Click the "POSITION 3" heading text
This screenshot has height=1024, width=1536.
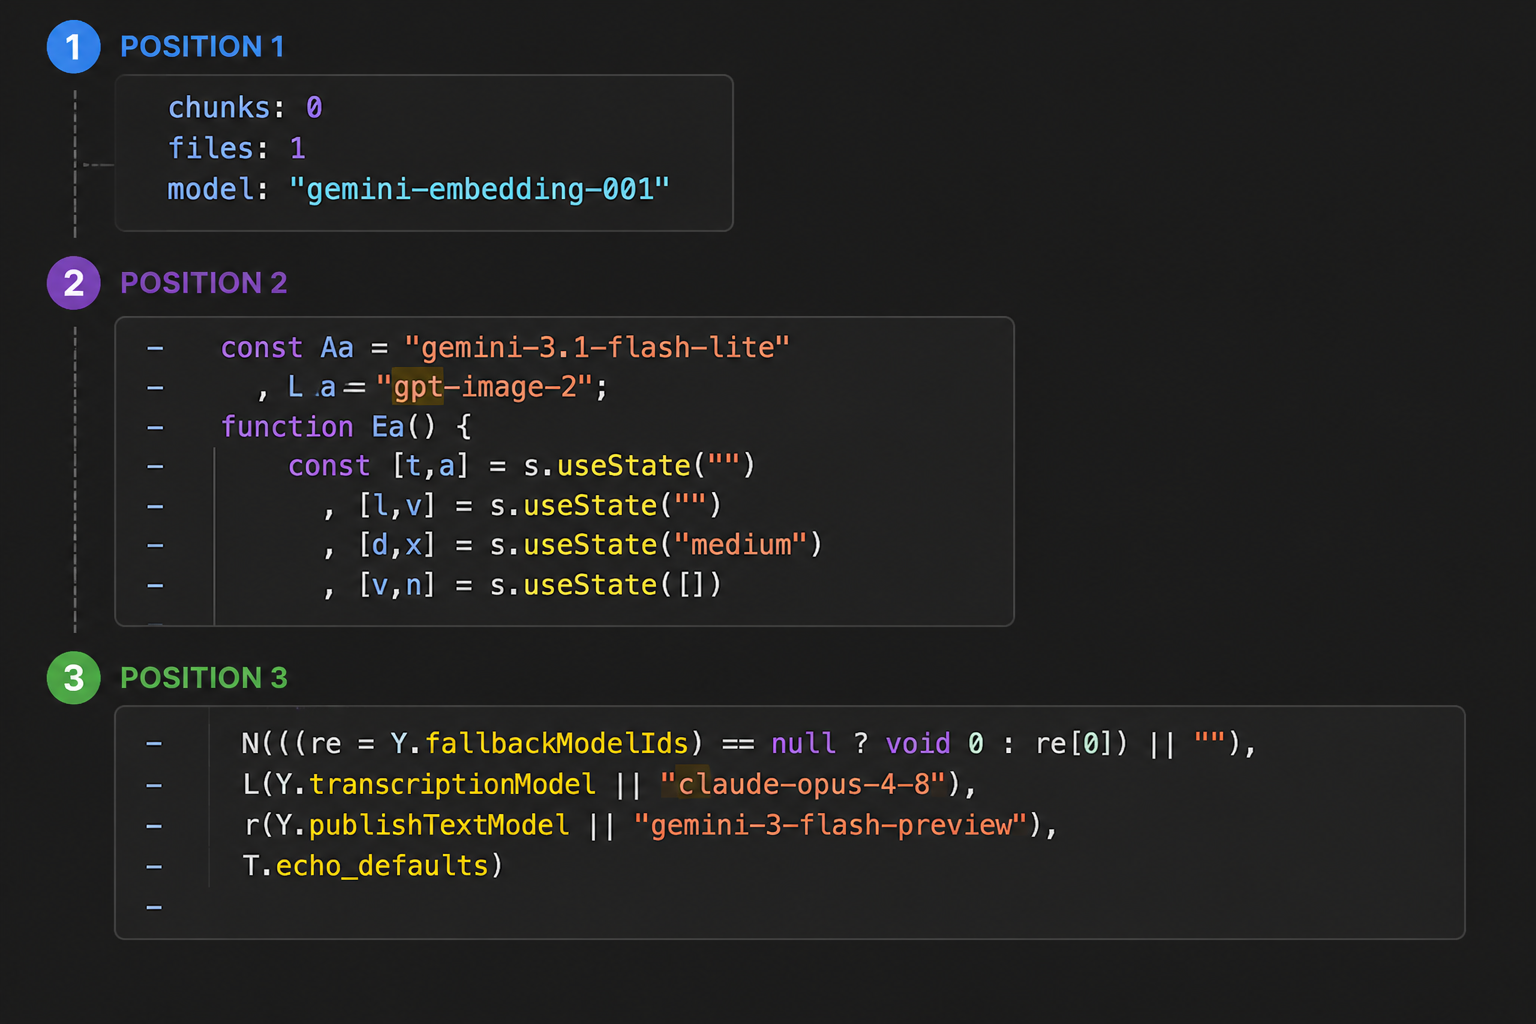[x=203, y=678]
